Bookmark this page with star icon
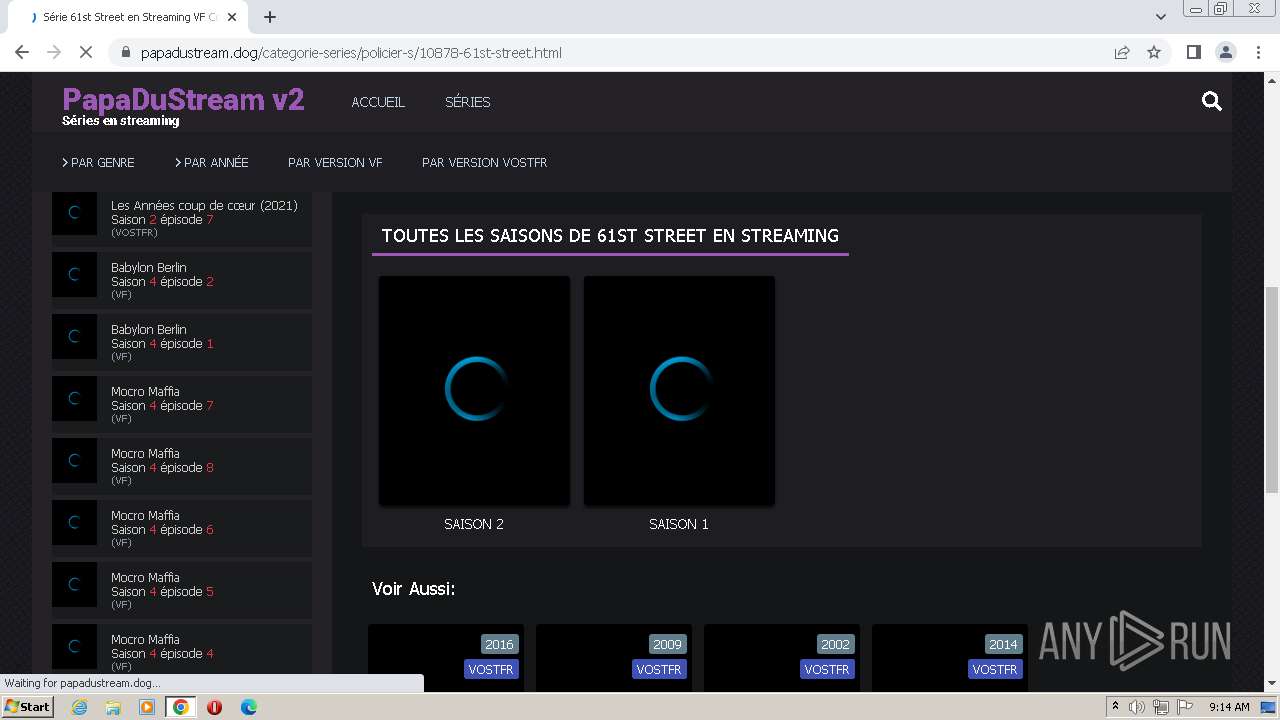The image size is (1280, 720). coord(1154,52)
